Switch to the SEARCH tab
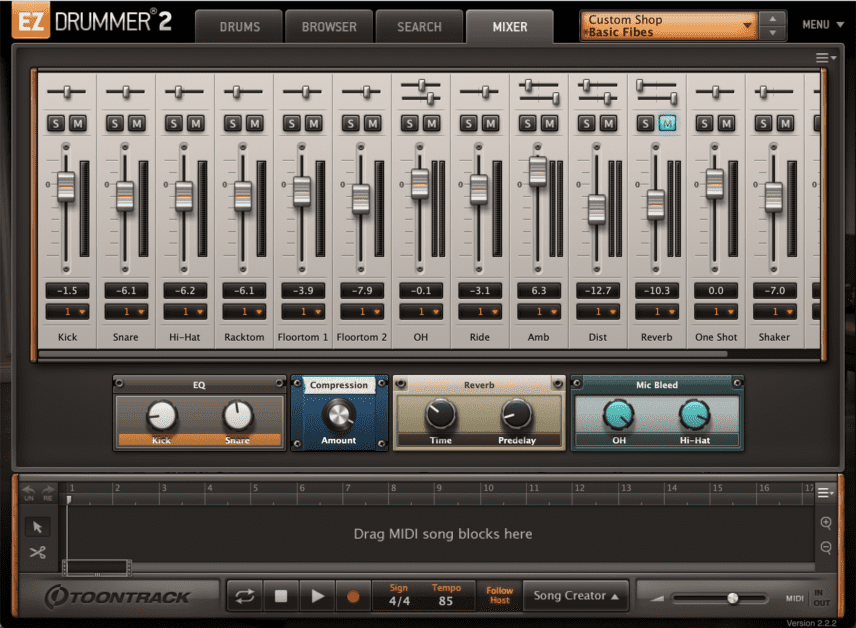856x628 pixels. click(419, 27)
